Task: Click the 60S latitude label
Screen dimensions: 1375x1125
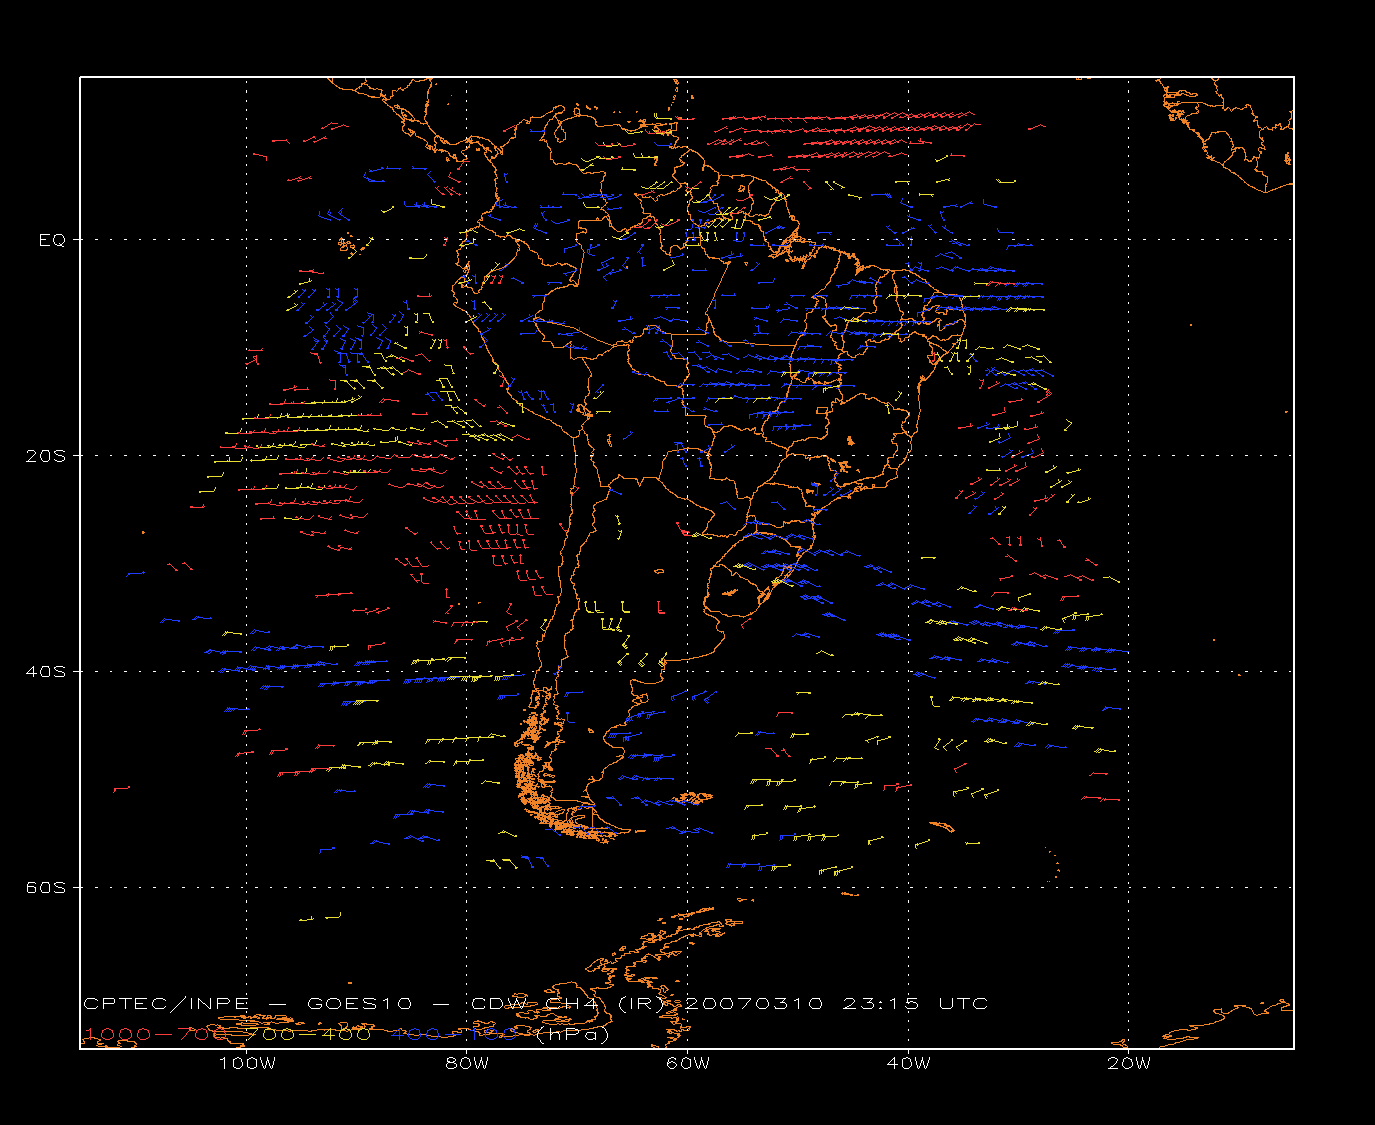Action: (x=48, y=888)
